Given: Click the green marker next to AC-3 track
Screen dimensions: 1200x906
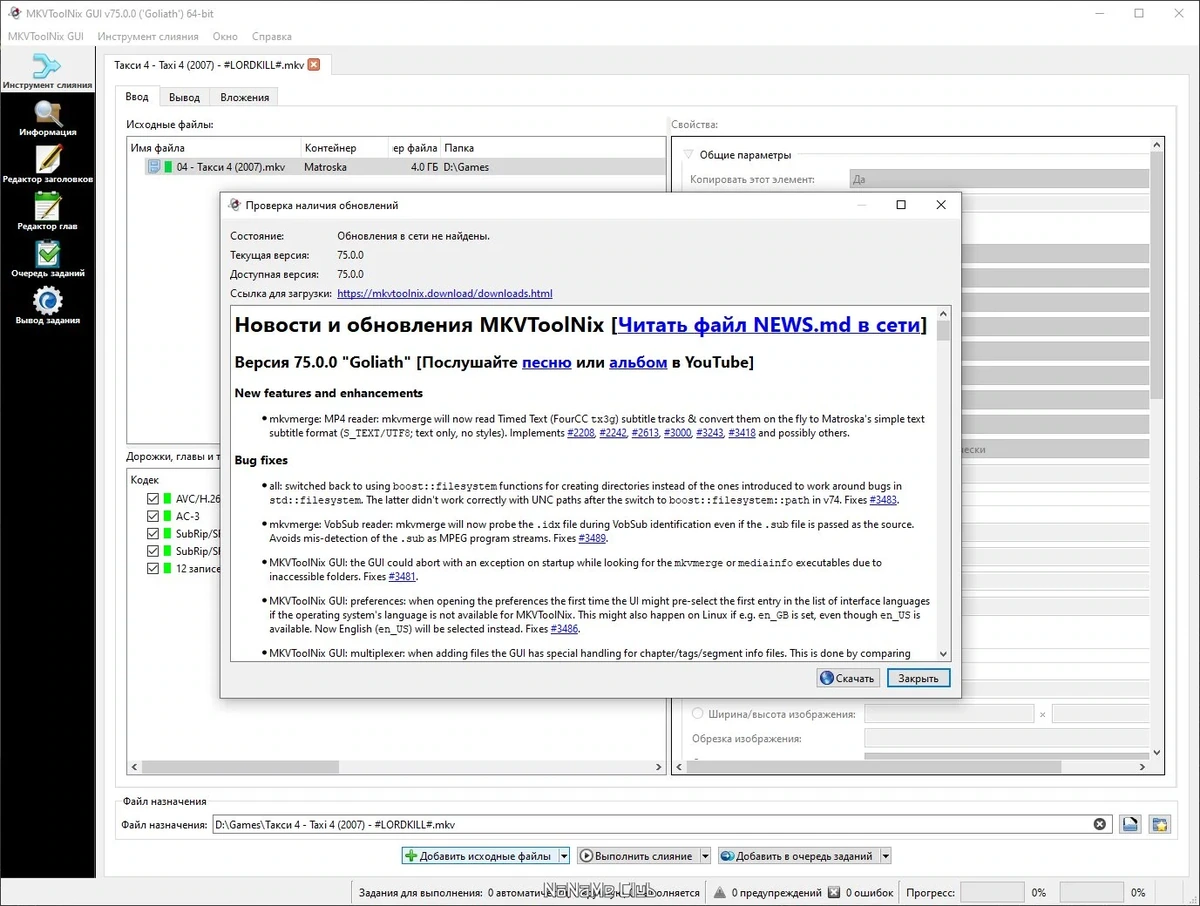Looking at the screenshot, I should point(168,516).
